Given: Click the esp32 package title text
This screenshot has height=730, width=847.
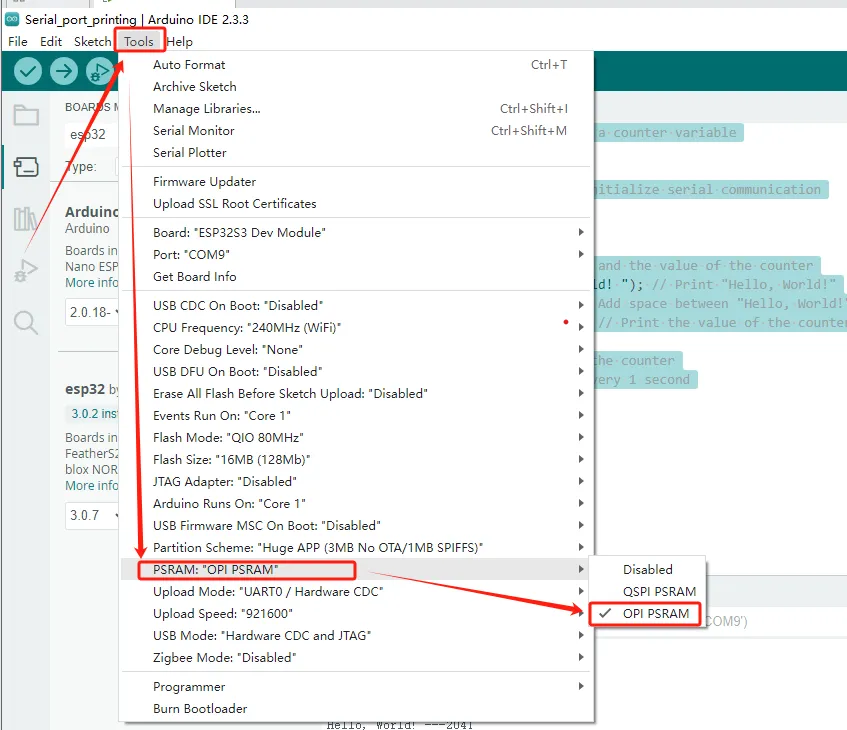Looking at the screenshot, I should [85, 389].
